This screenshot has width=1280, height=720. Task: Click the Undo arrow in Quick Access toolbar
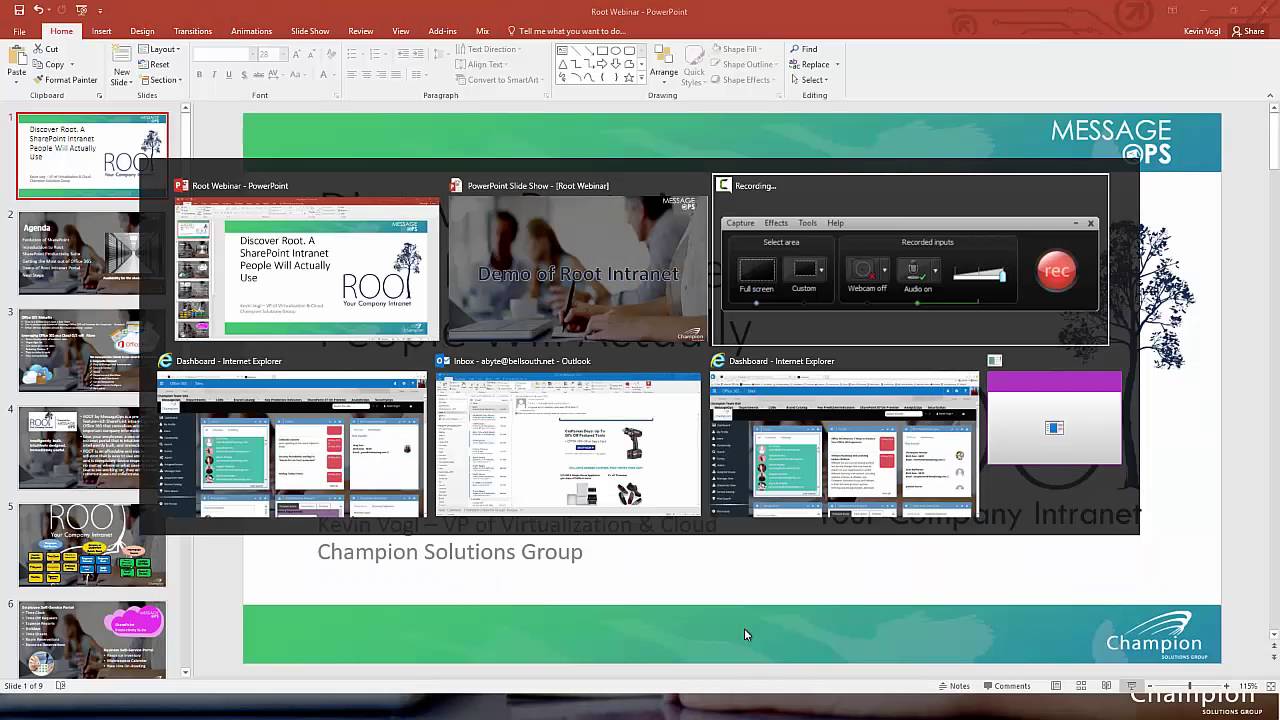38,10
